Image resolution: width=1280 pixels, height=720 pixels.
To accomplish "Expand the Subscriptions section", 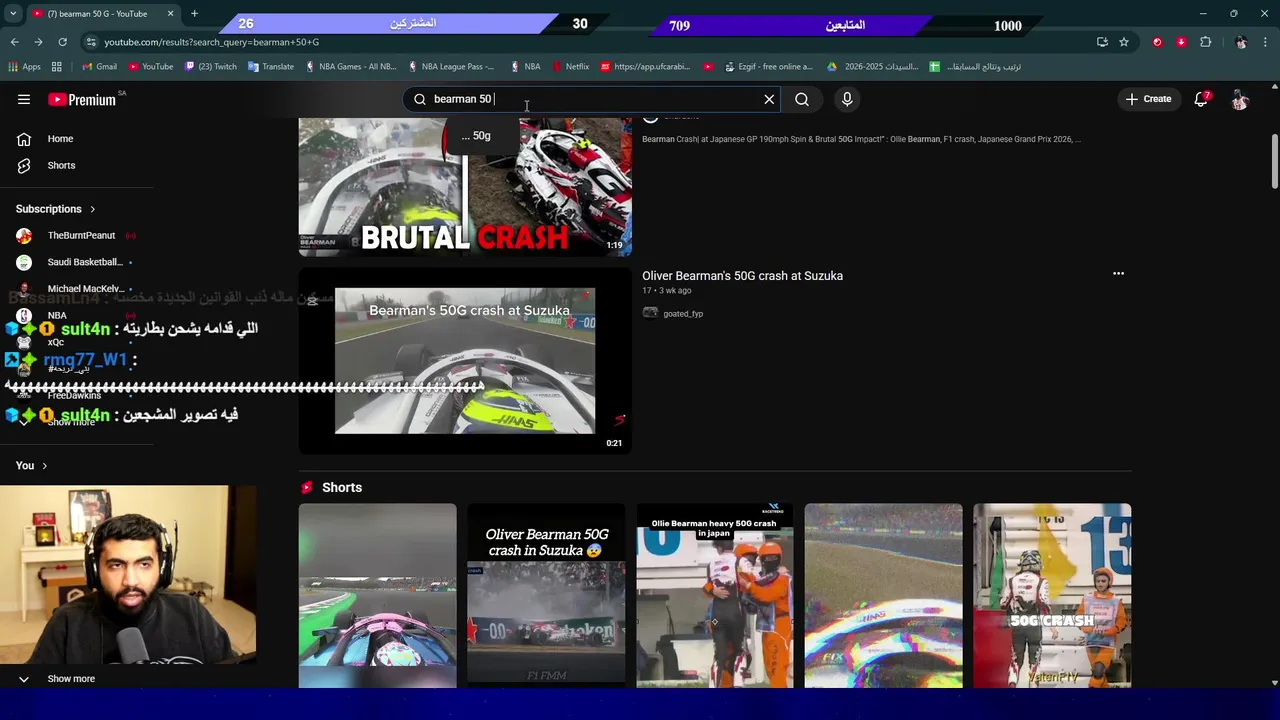I will 56,209.
